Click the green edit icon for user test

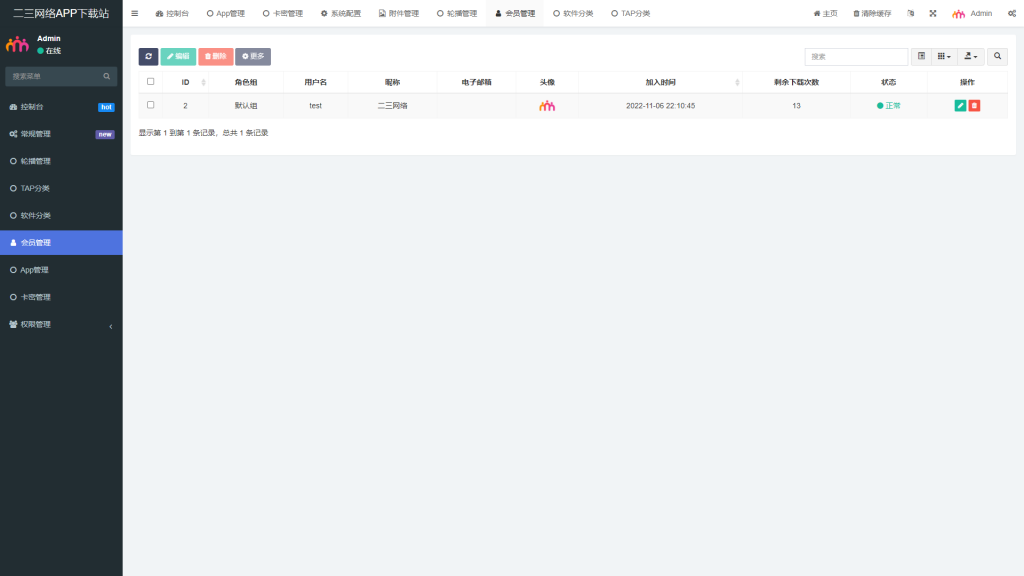click(960, 105)
